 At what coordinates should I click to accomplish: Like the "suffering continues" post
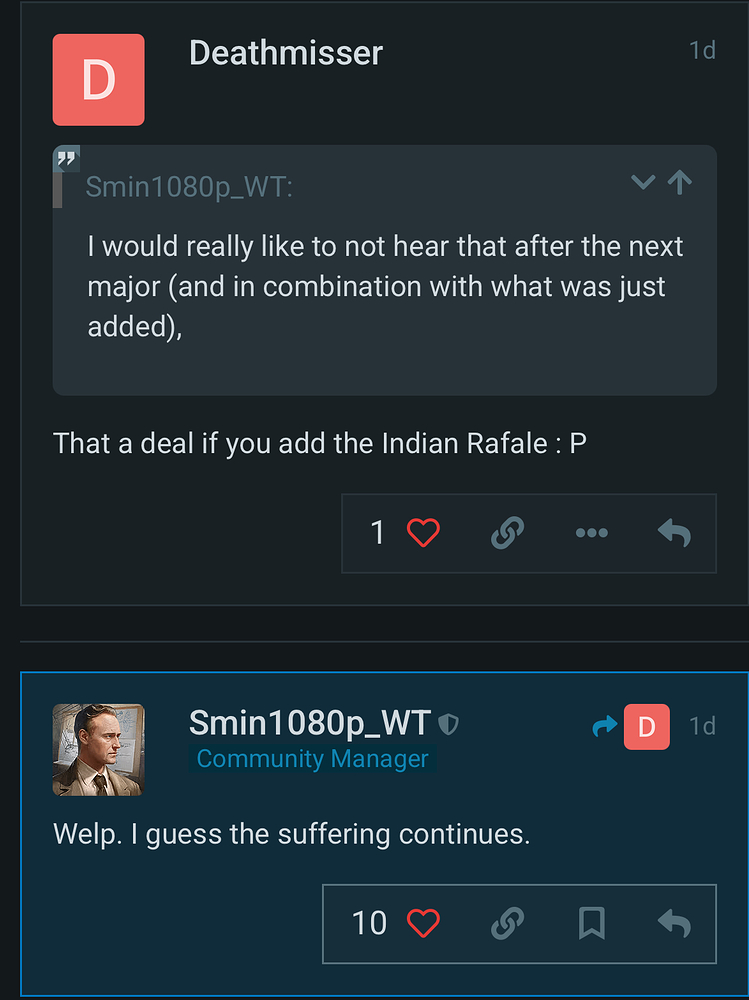(x=424, y=924)
